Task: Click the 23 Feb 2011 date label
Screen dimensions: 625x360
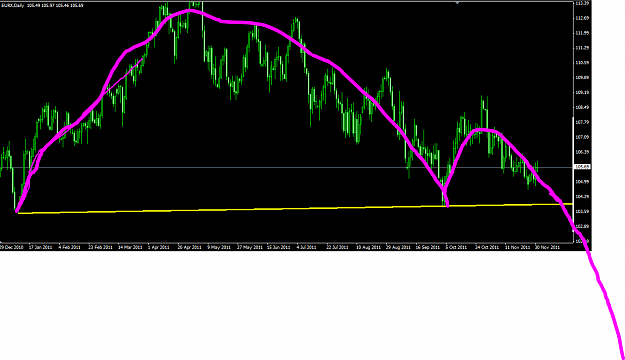Action: (100, 247)
